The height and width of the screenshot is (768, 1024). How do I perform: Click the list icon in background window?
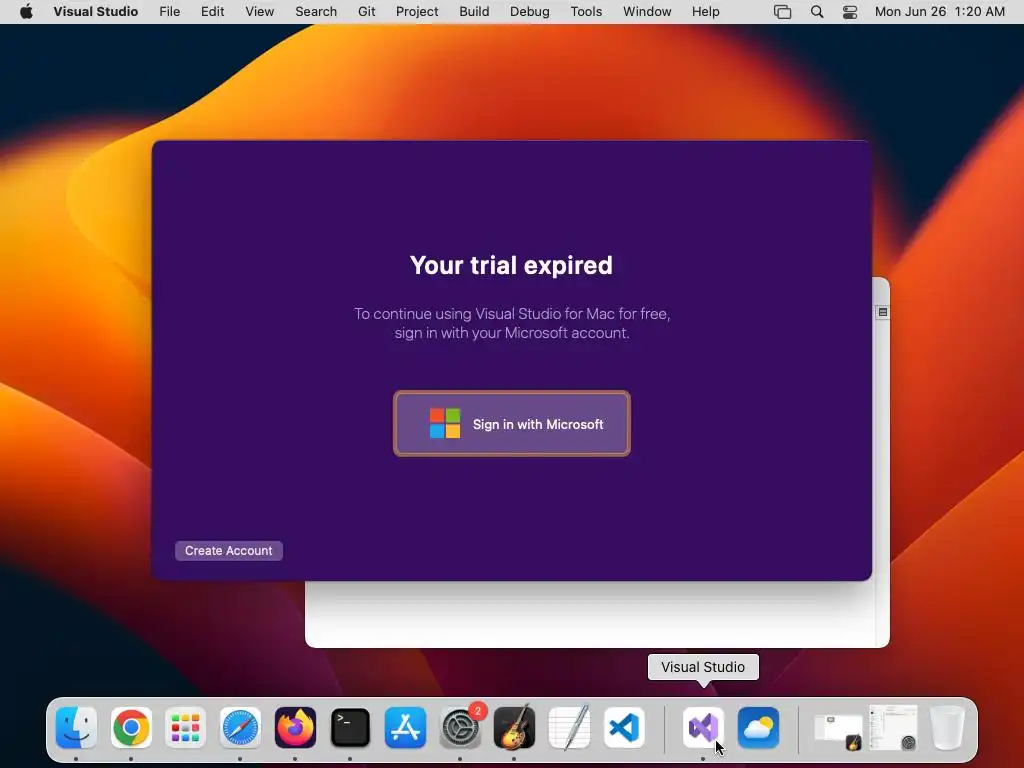pos(882,312)
